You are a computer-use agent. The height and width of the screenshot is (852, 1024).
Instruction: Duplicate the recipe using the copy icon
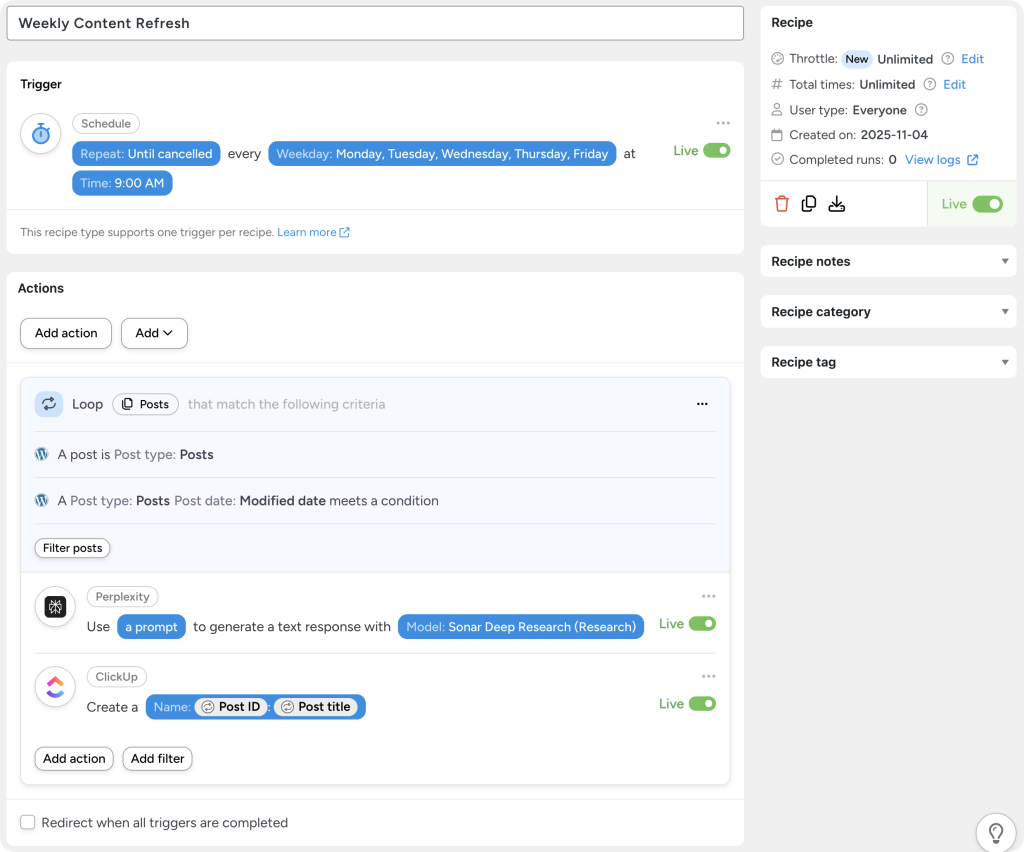[x=809, y=203]
